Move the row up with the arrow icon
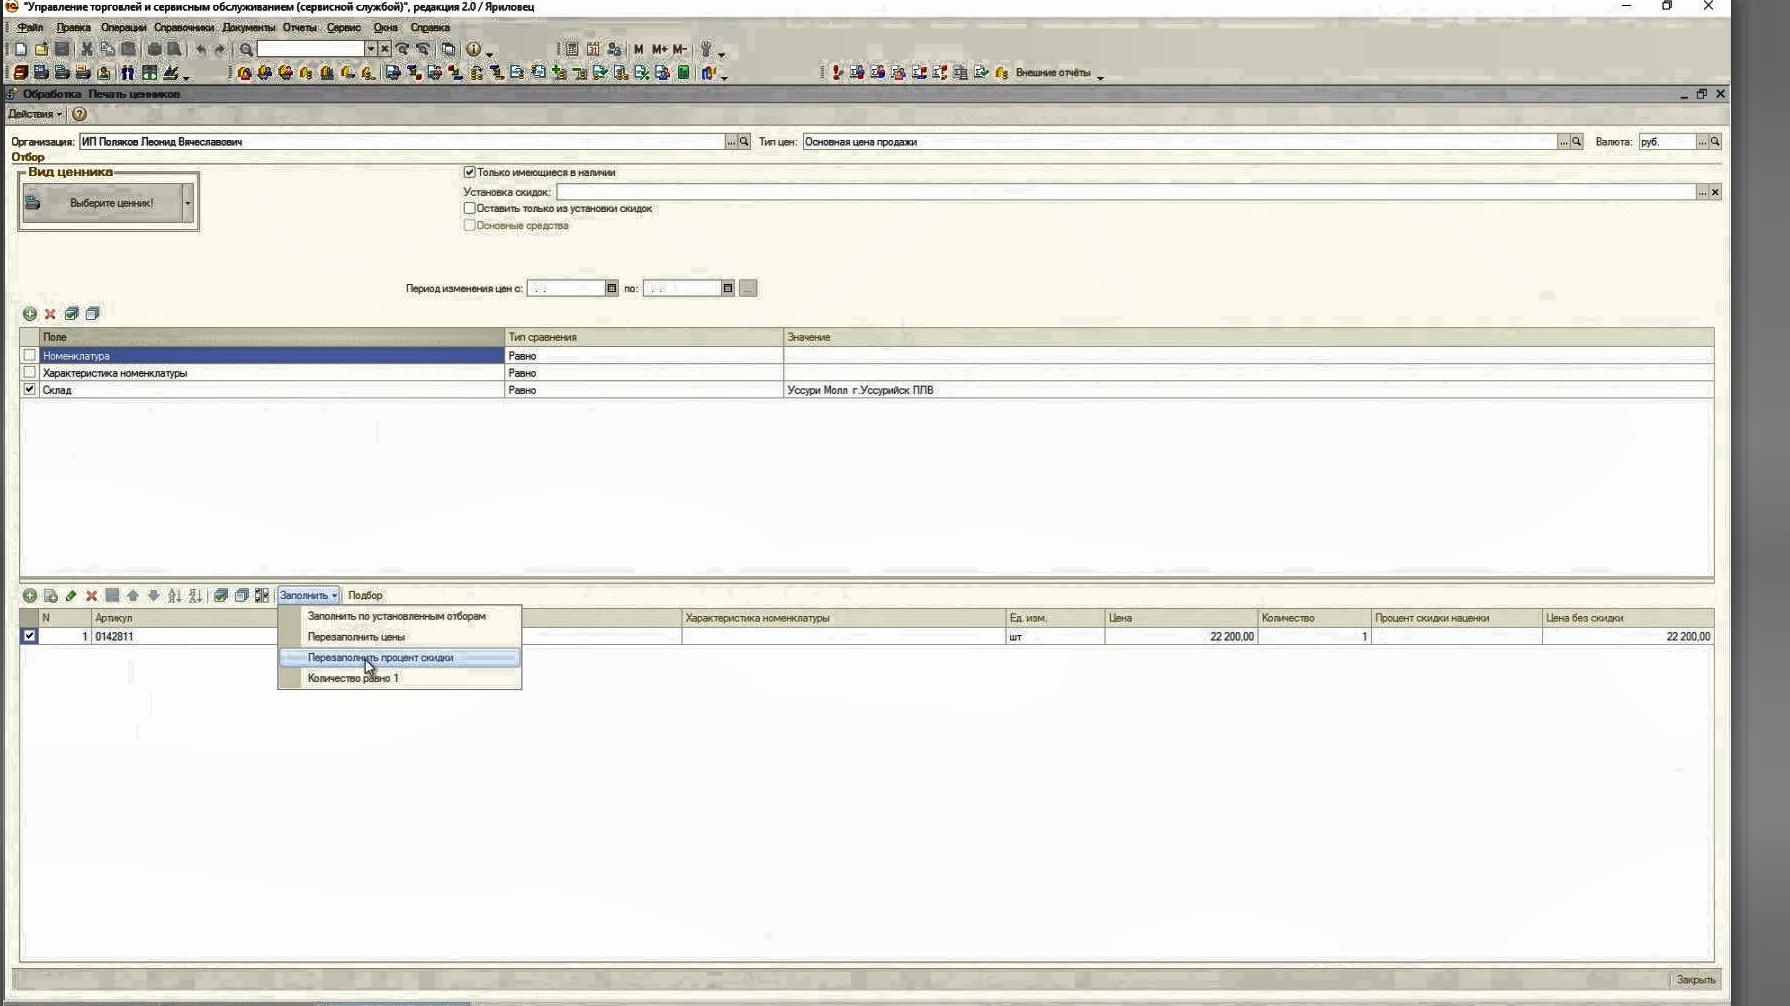1790x1006 pixels. pos(133,596)
